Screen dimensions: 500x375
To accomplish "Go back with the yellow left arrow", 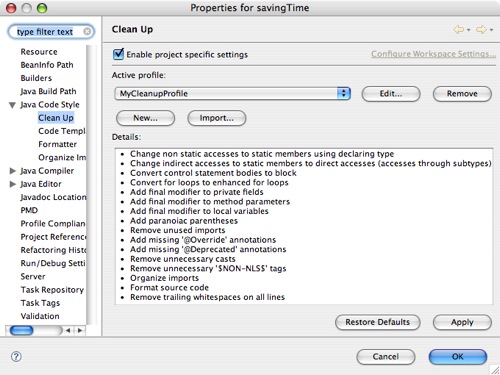I will click(459, 30).
